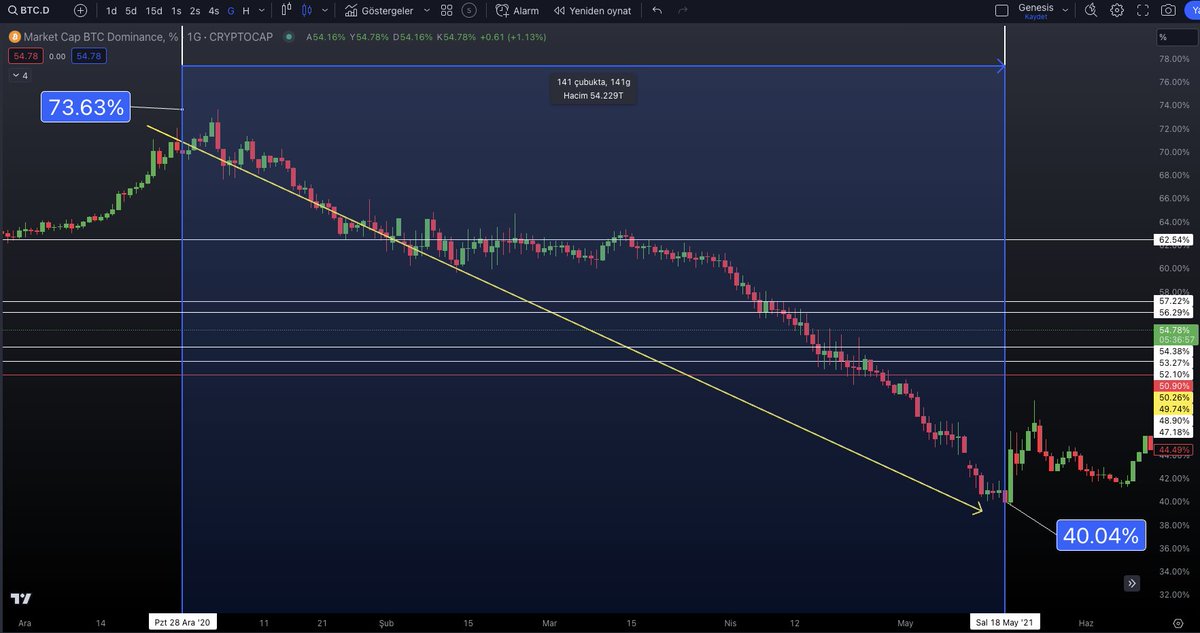Image resolution: width=1200 pixels, height=633 pixels.
Task: Click the 48.90% price line label
Action: point(1174,421)
